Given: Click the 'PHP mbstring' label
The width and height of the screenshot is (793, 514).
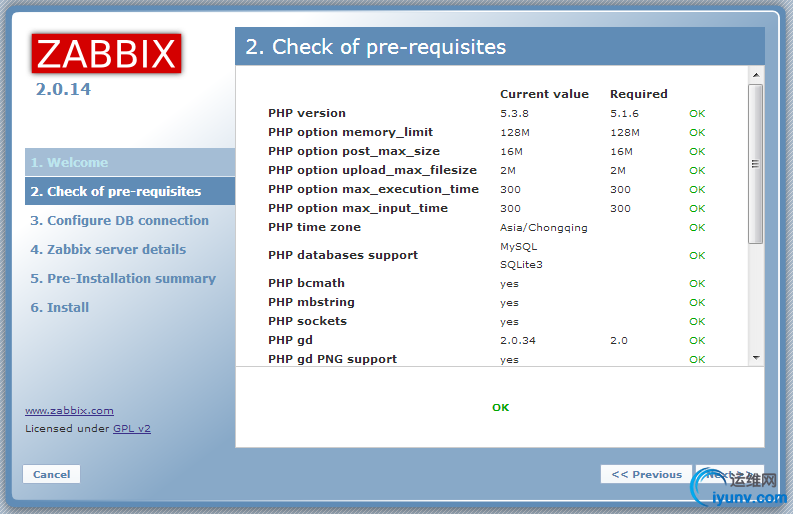Looking at the screenshot, I should pyautogui.click(x=312, y=303).
